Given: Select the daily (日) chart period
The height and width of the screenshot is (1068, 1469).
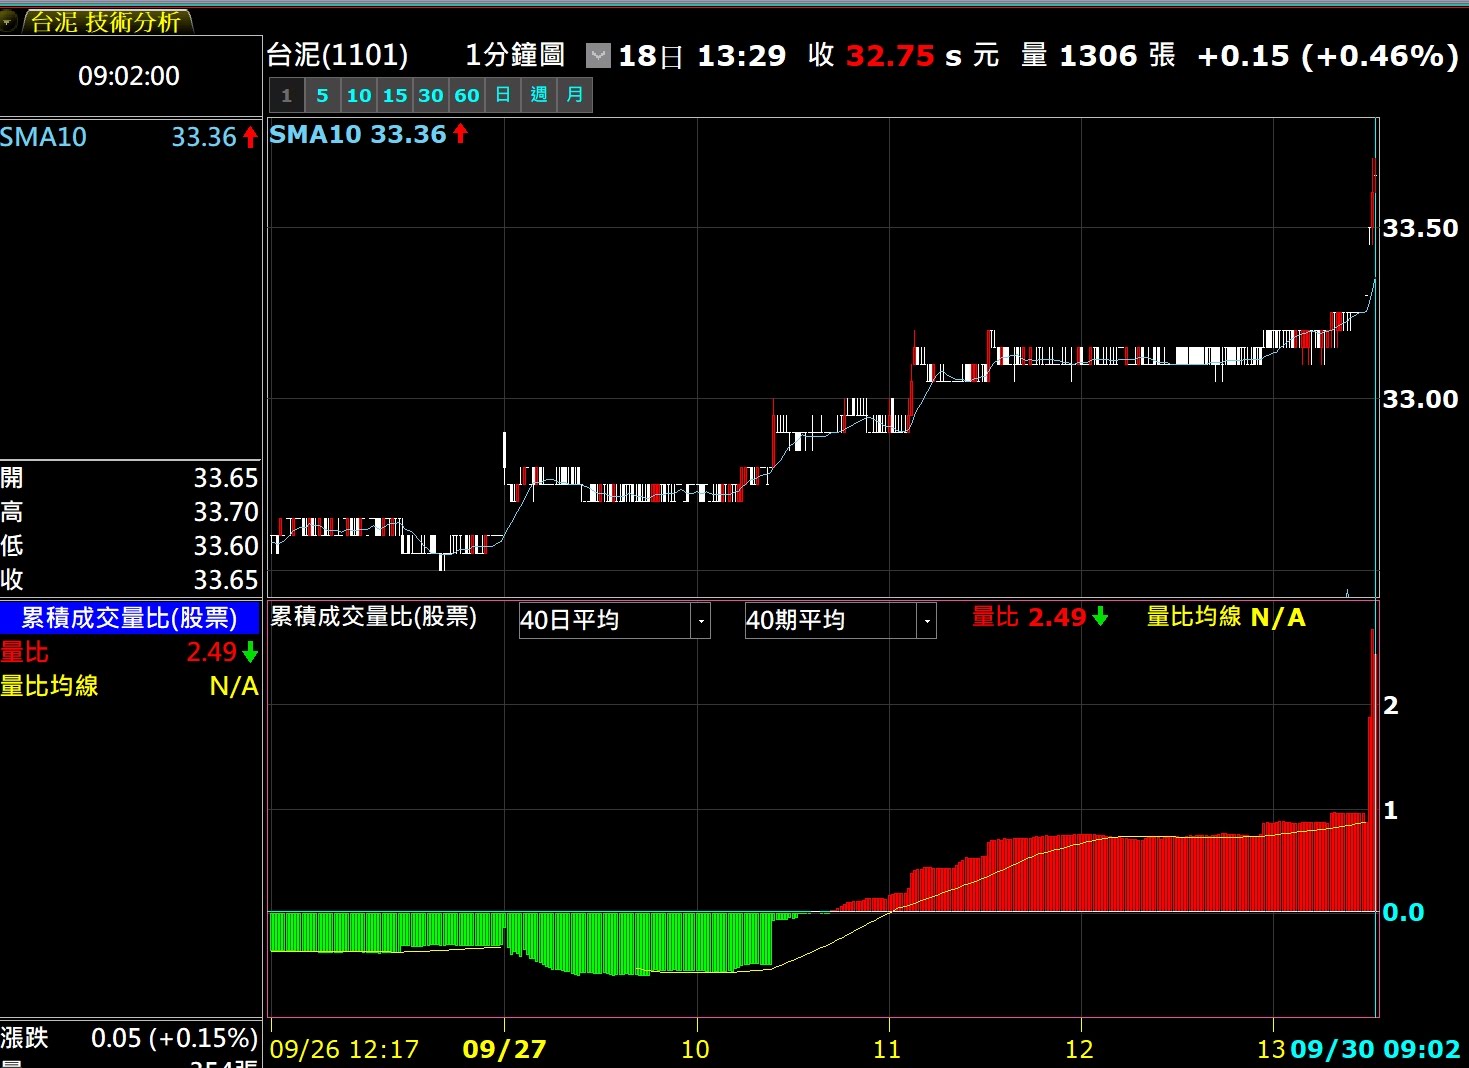Looking at the screenshot, I should pos(503,96).
